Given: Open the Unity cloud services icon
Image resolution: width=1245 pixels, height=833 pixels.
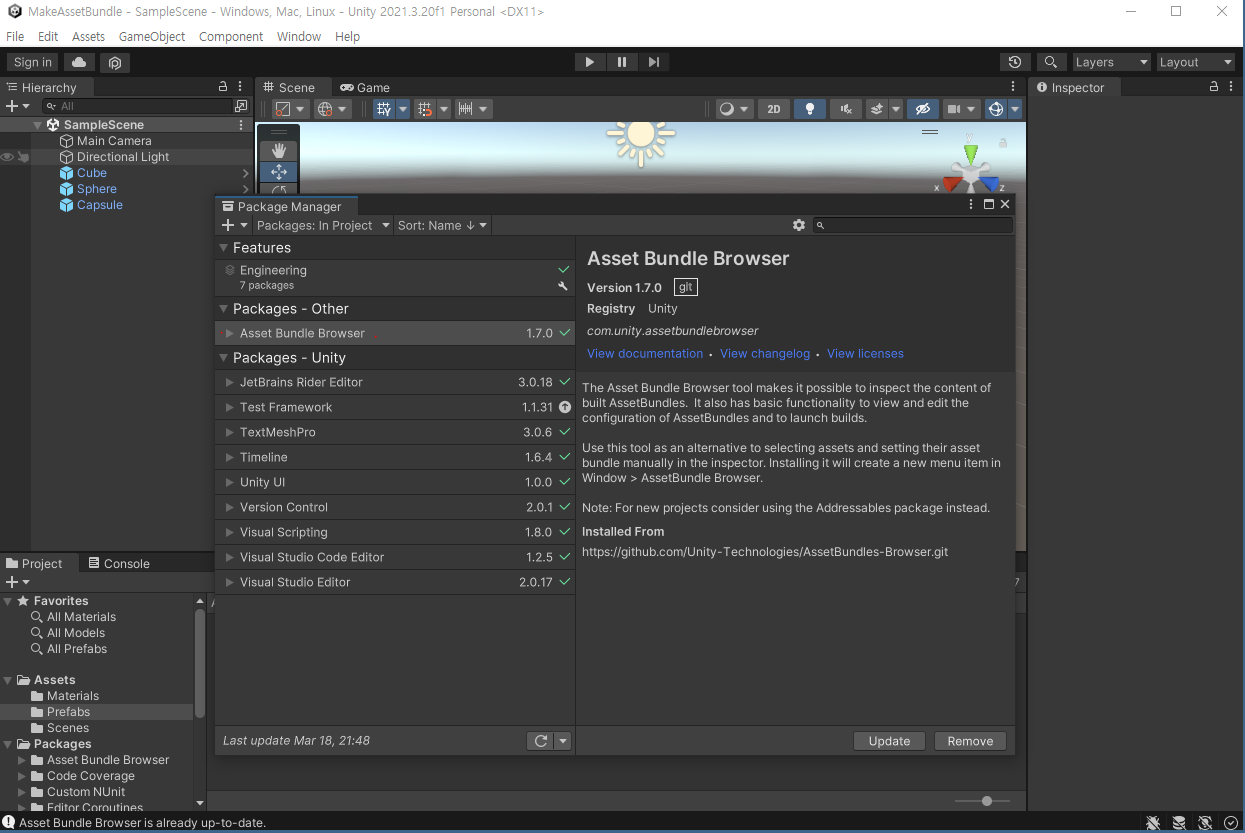Looking at the screenshot, I should click(79, 62).
